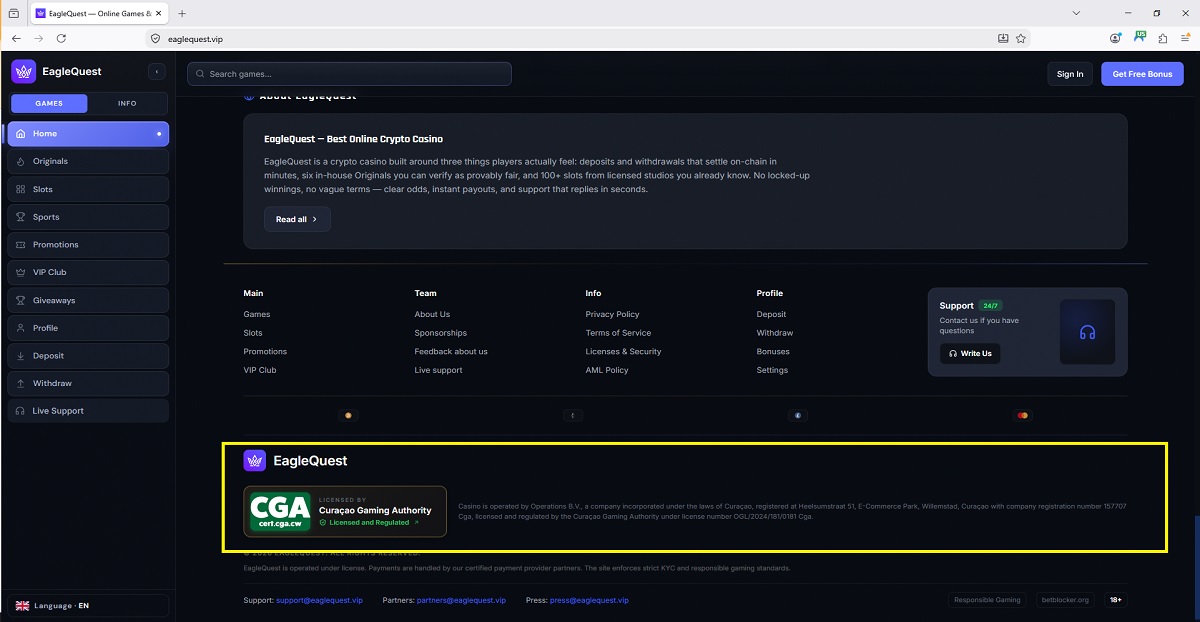Click Write Us in the Support card
This screenshot has height=622, width=1200.
pos(970,353)
